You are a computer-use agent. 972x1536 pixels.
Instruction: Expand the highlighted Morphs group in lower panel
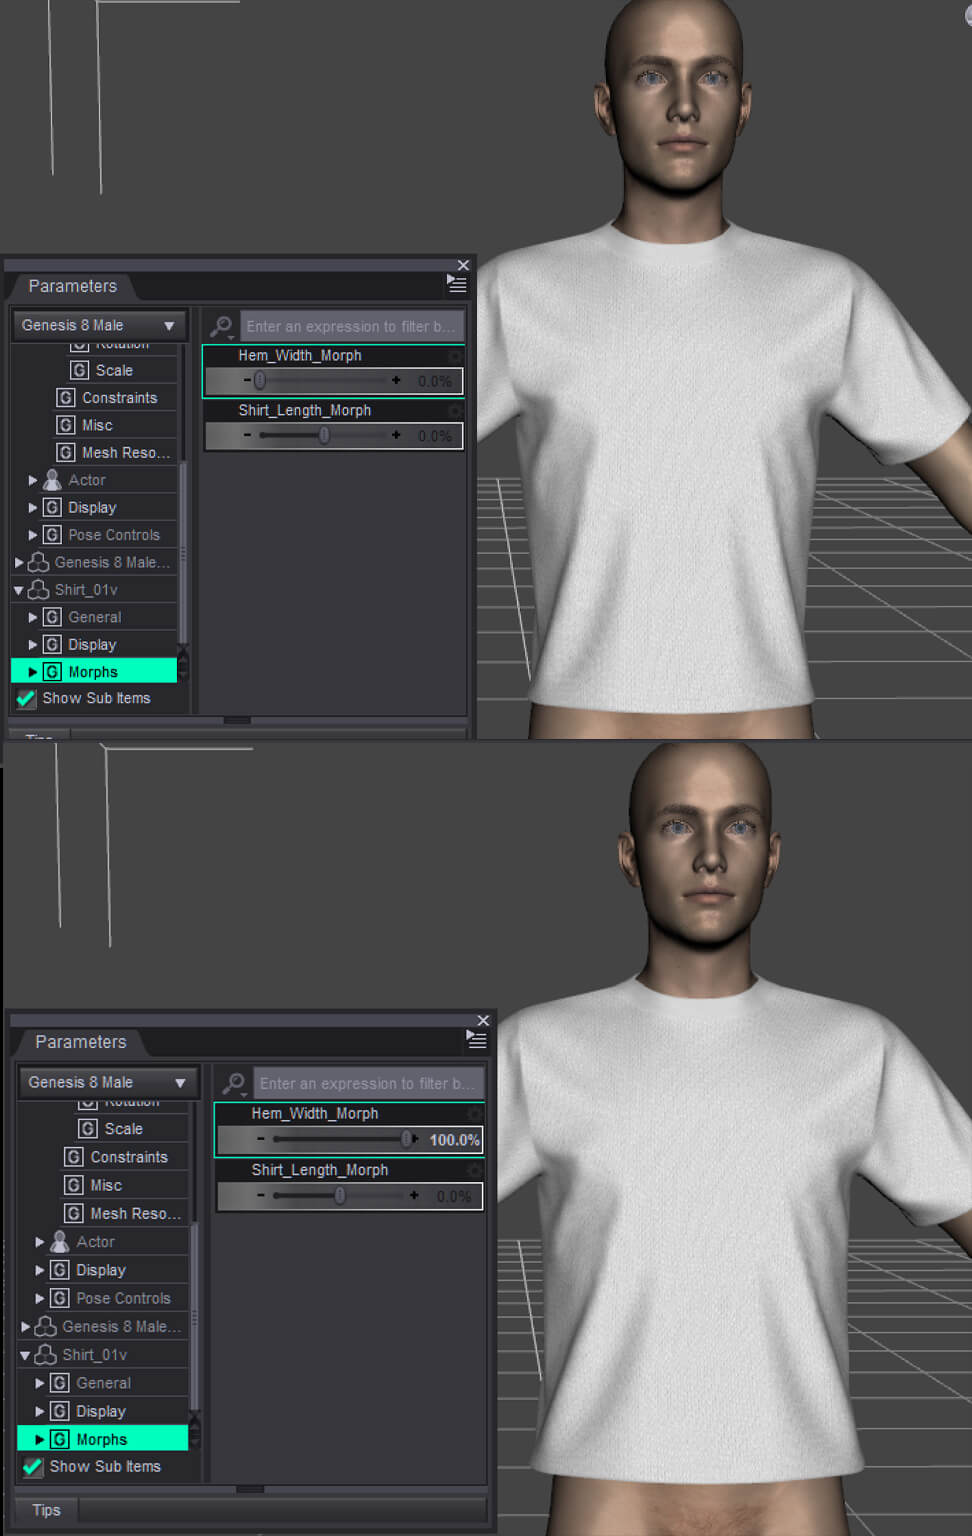40,1439
